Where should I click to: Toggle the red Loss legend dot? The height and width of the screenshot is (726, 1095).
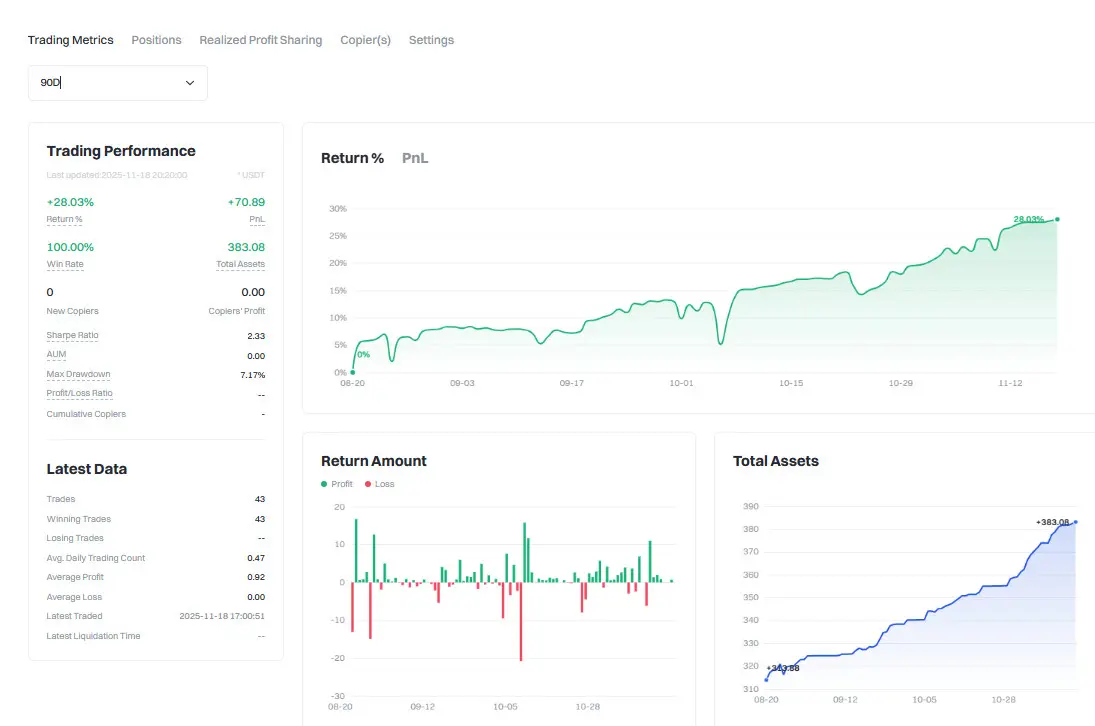pos(368,484)
